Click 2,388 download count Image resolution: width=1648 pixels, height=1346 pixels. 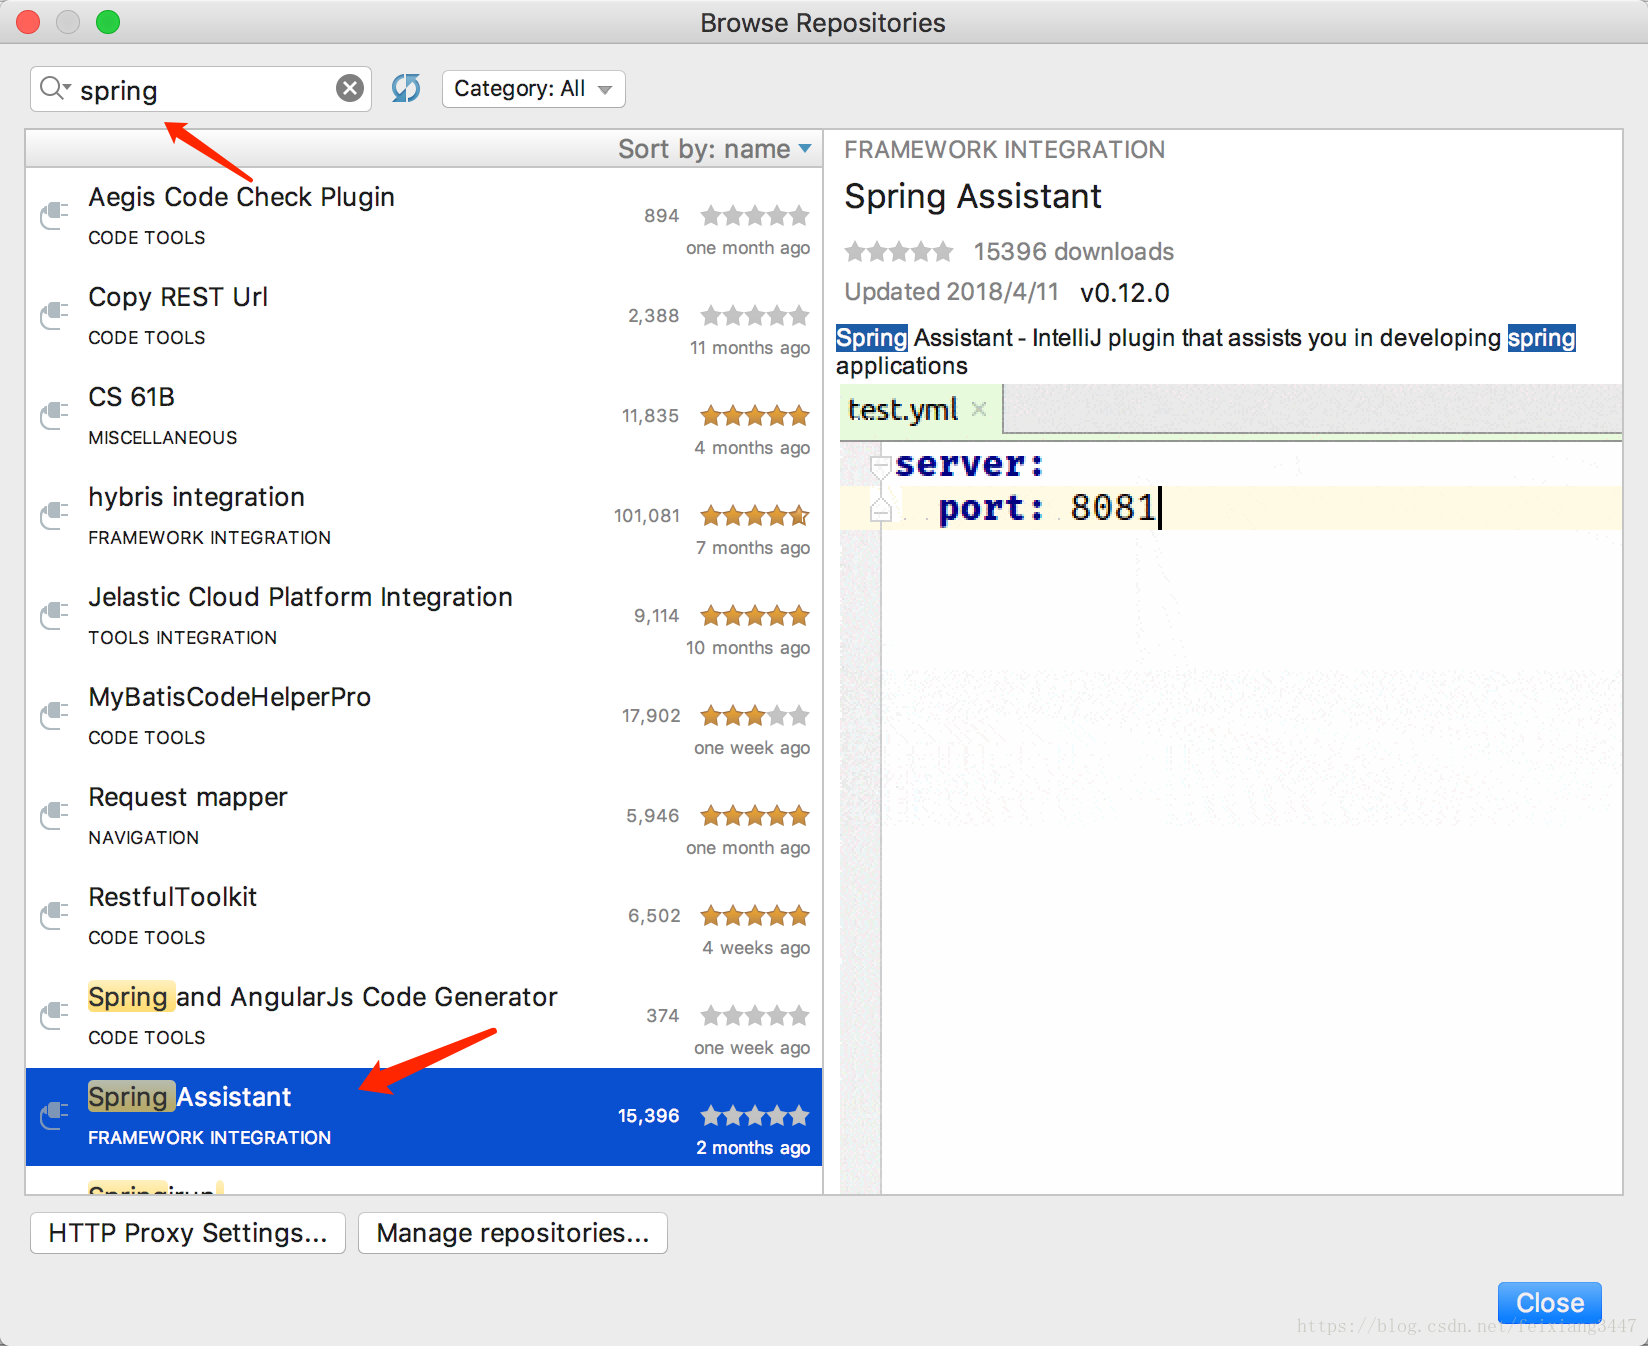[x=654, y=316]
